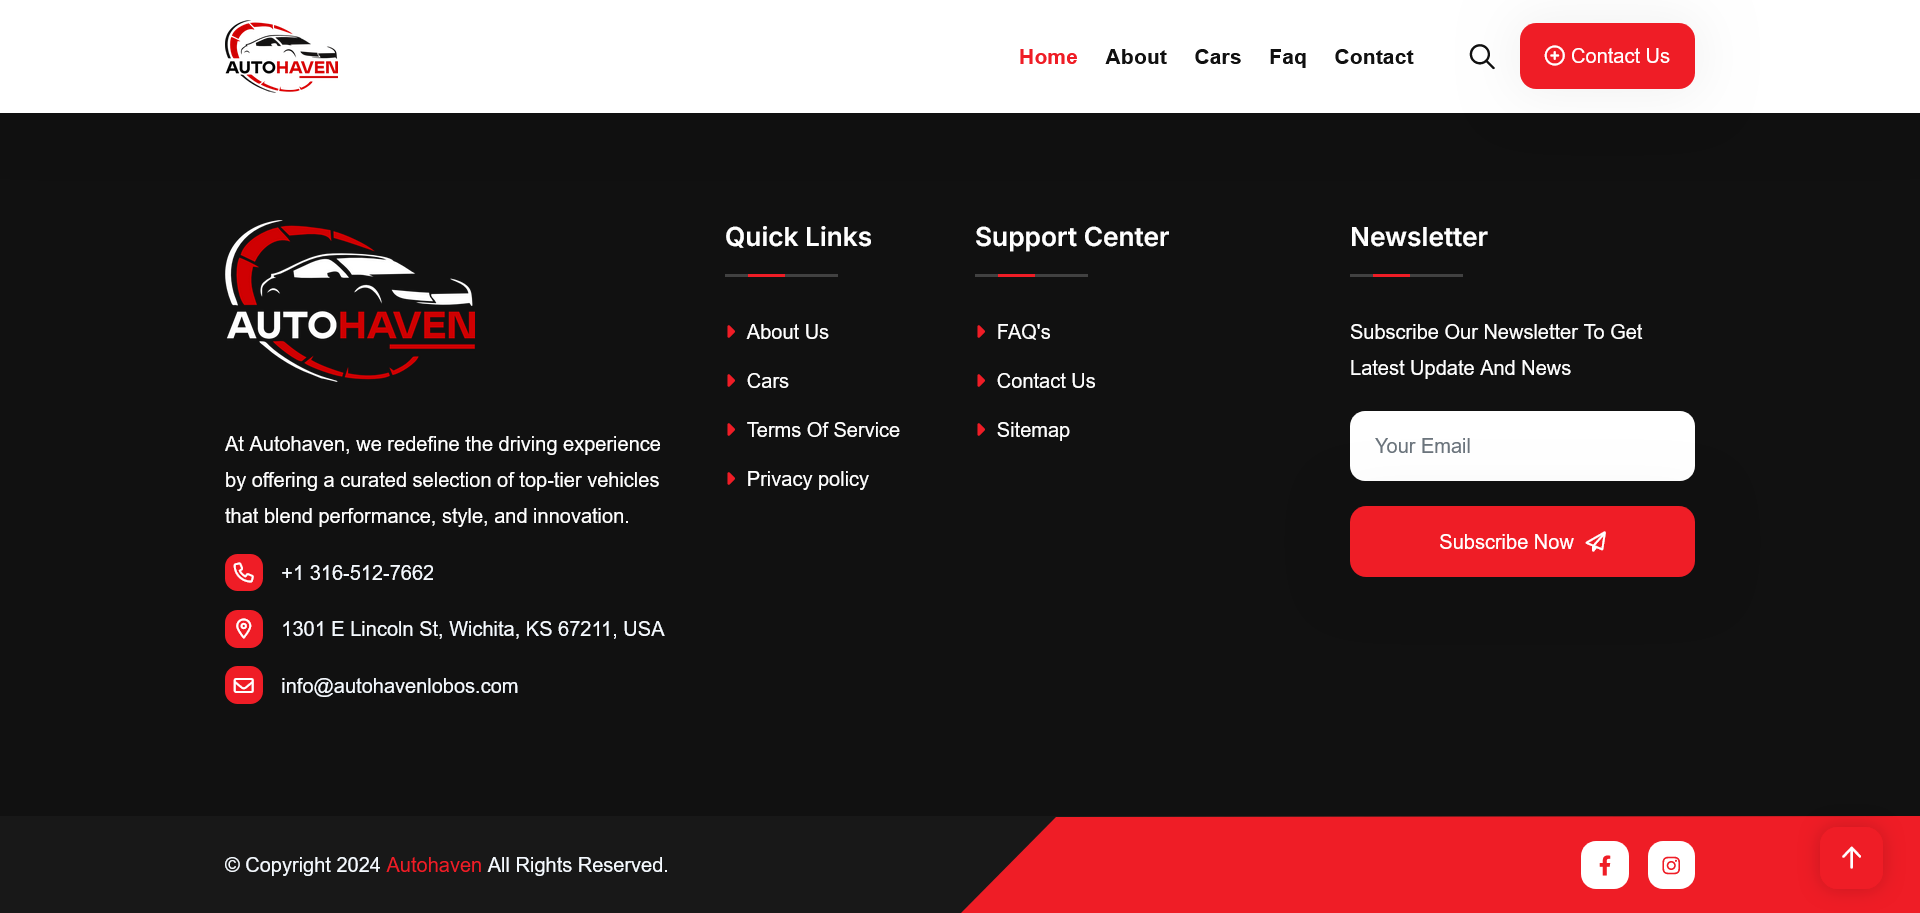1920x913 pixels.
Task: Open the Facebook social icon
Action: point(1604,865)
